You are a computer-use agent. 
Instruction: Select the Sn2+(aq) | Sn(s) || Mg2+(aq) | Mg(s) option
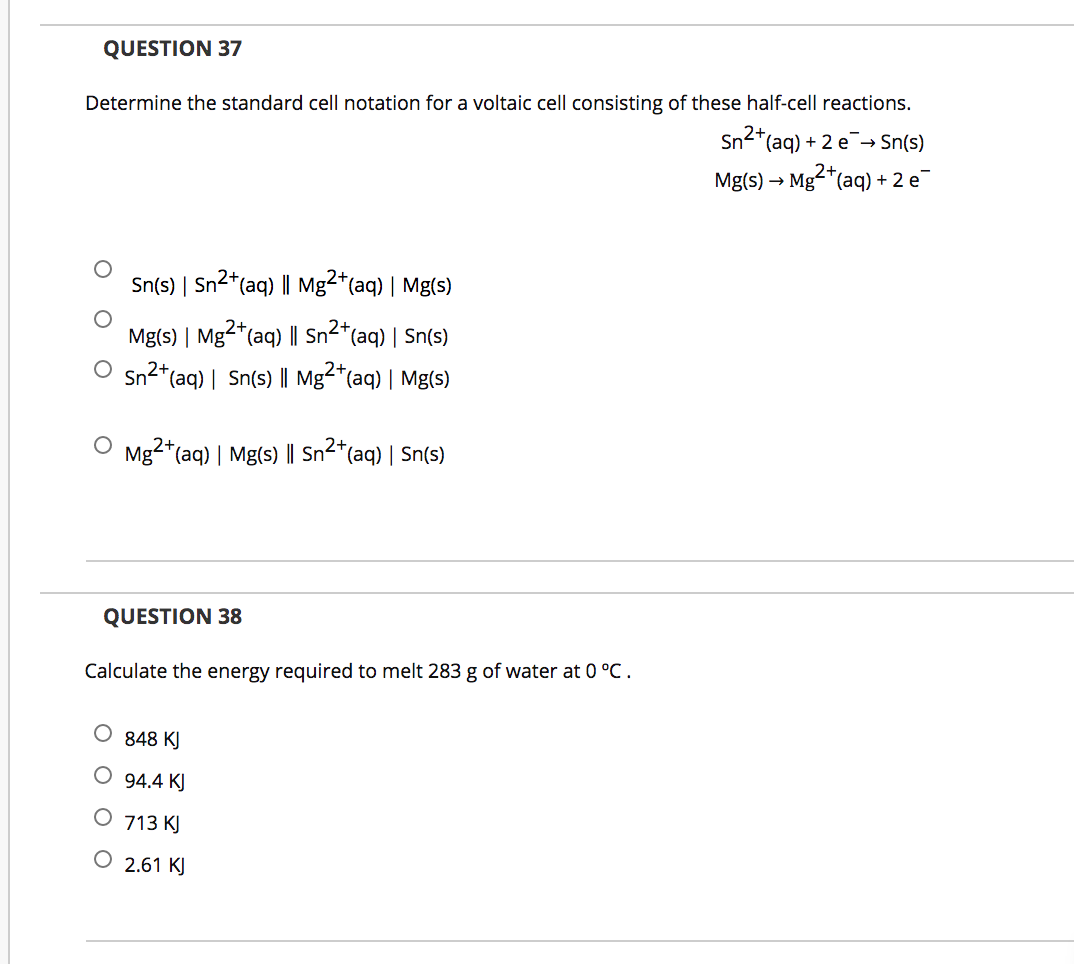tap(103, 368)
